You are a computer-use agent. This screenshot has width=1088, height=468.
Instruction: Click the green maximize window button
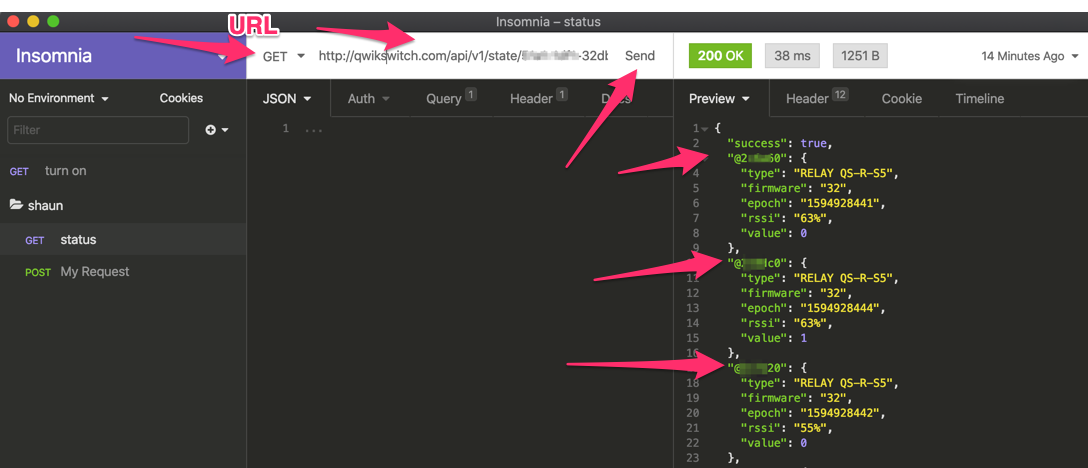click(53, 22)
